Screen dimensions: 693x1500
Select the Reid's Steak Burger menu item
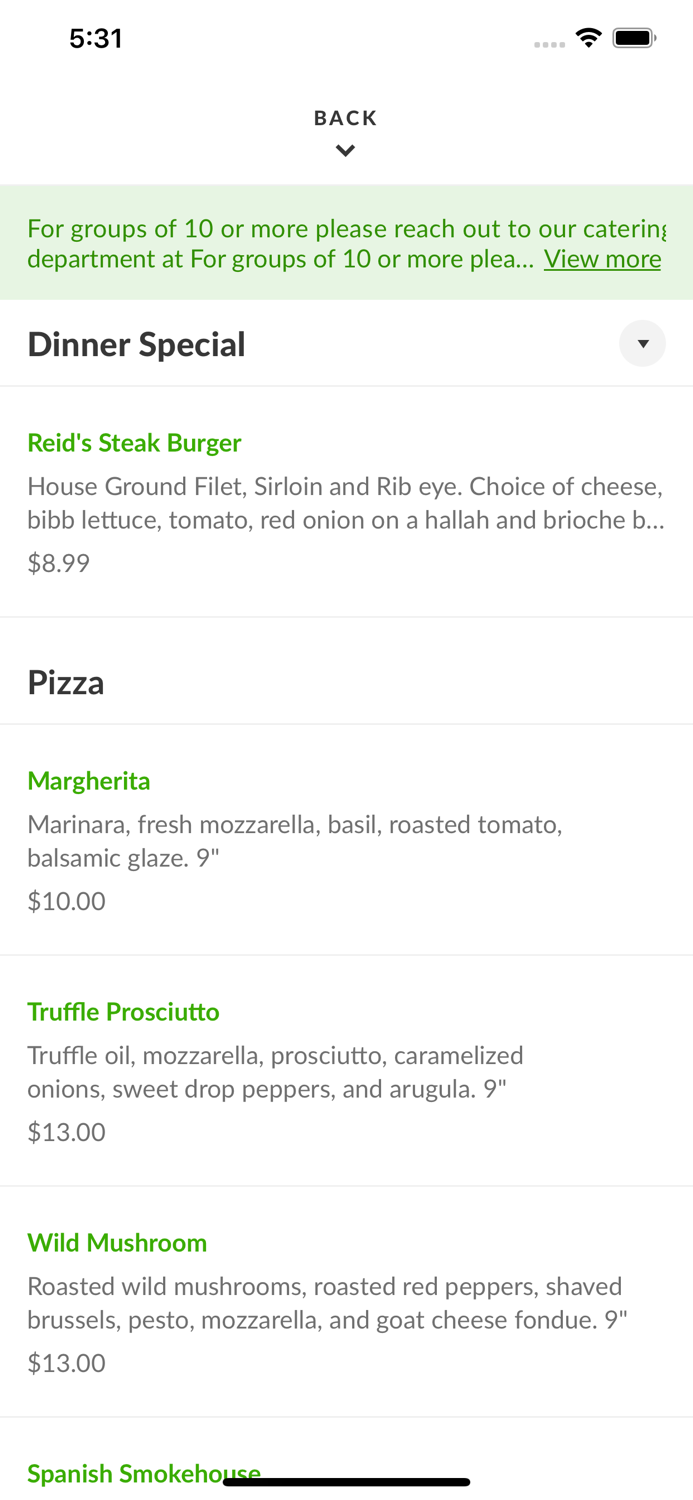coord(134,443)
